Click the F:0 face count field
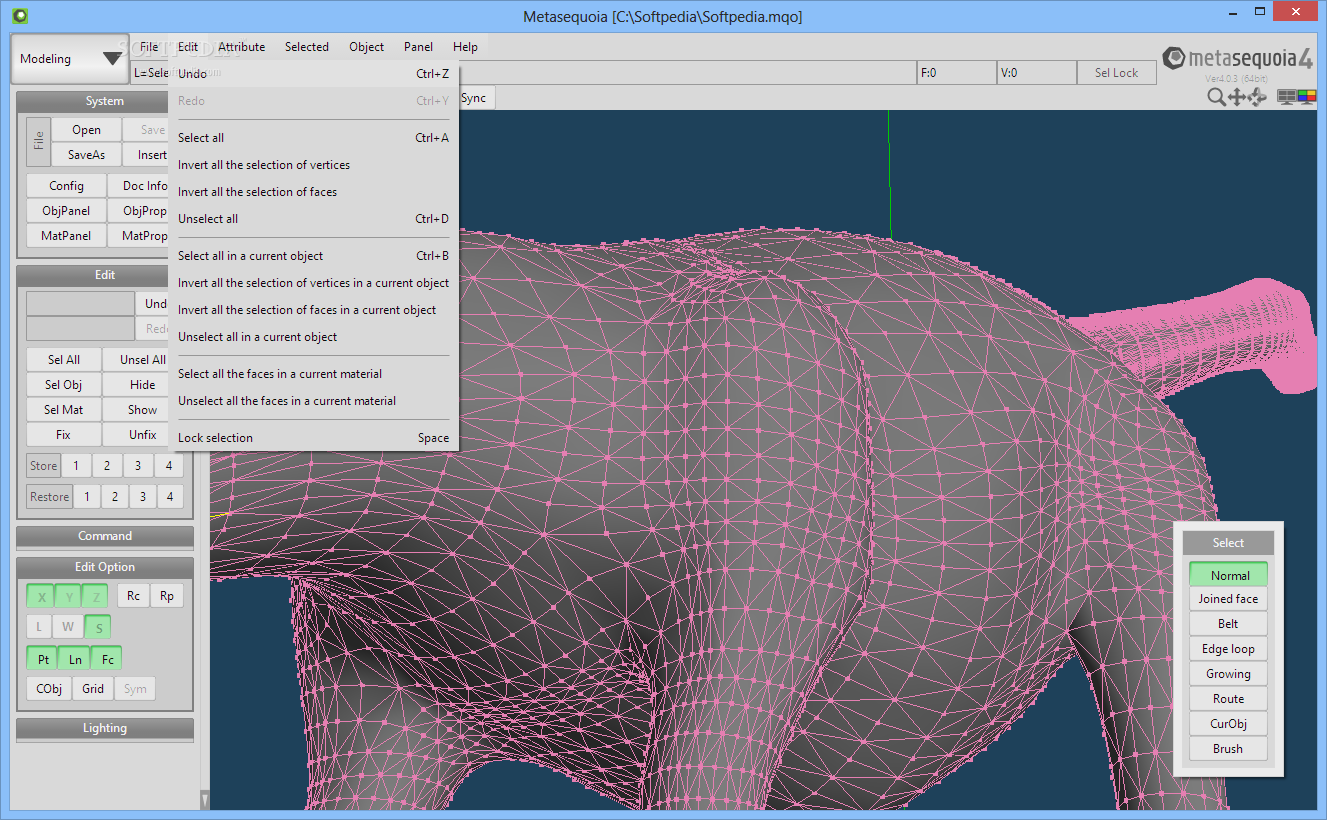Viewport: 1327px width, 820px height. (956, 73)
